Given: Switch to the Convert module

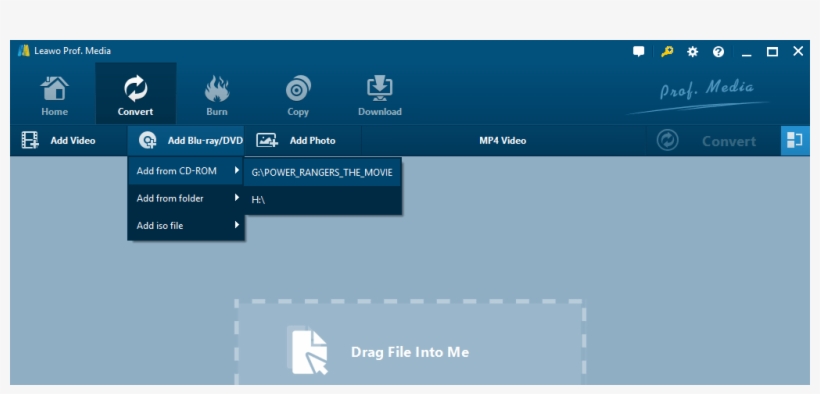Looking at the screenshot, I should 135,95.
